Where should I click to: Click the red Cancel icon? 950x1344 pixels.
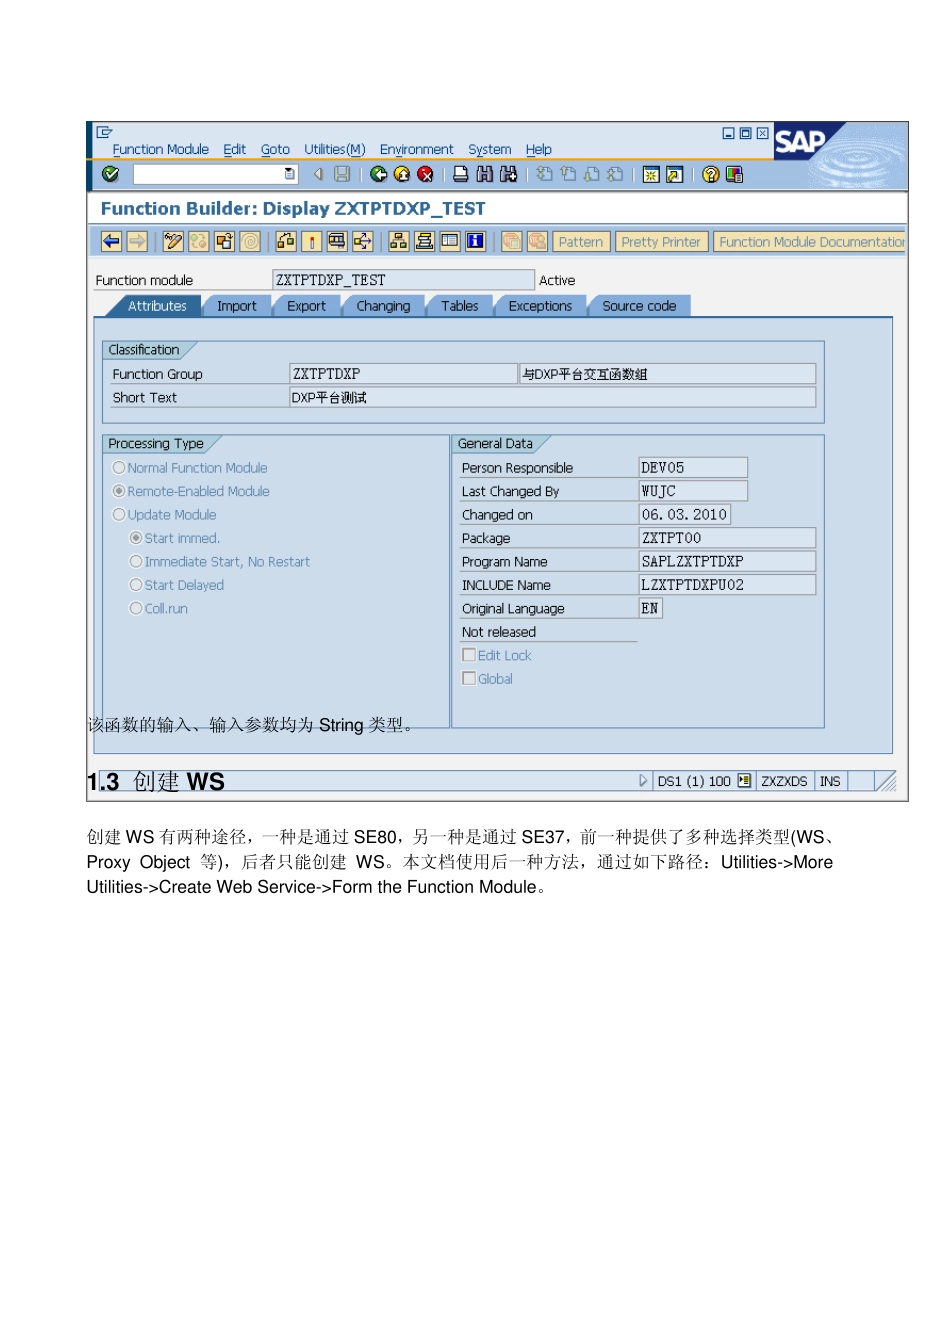click(425, 174)
